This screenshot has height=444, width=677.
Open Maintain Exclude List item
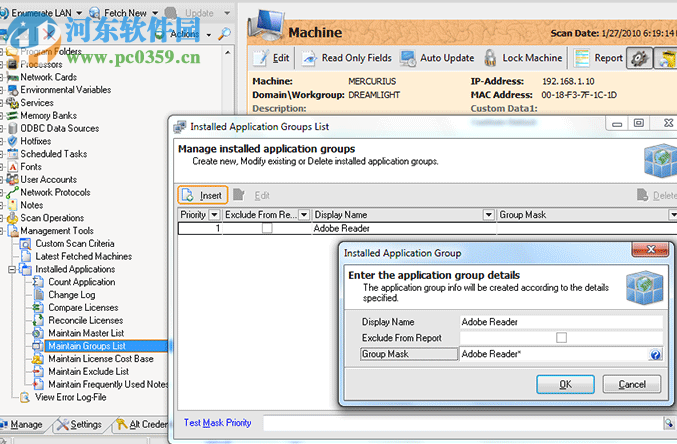tap(89, 372)
